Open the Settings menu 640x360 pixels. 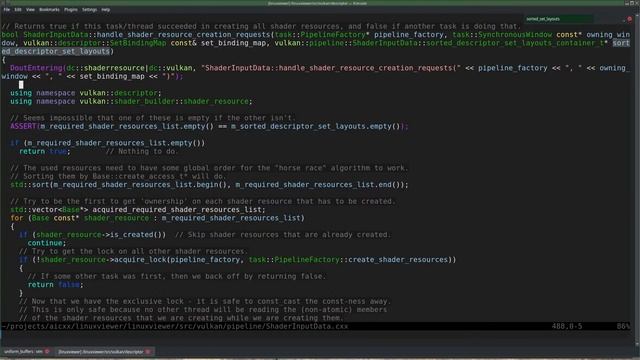coord(89,9)
